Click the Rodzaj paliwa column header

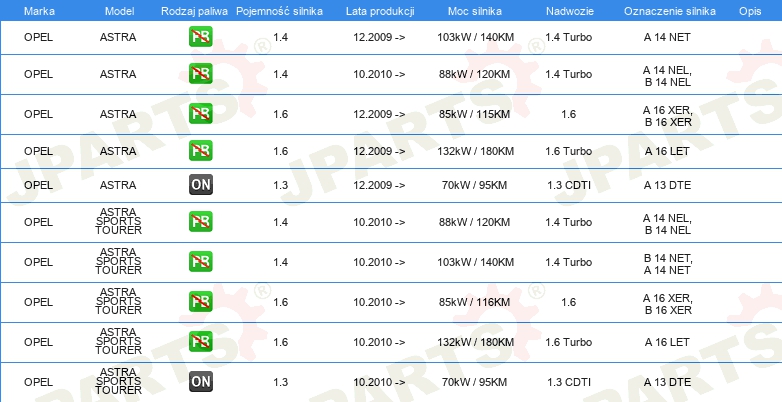pyautogui.click(x=194, y=9)
